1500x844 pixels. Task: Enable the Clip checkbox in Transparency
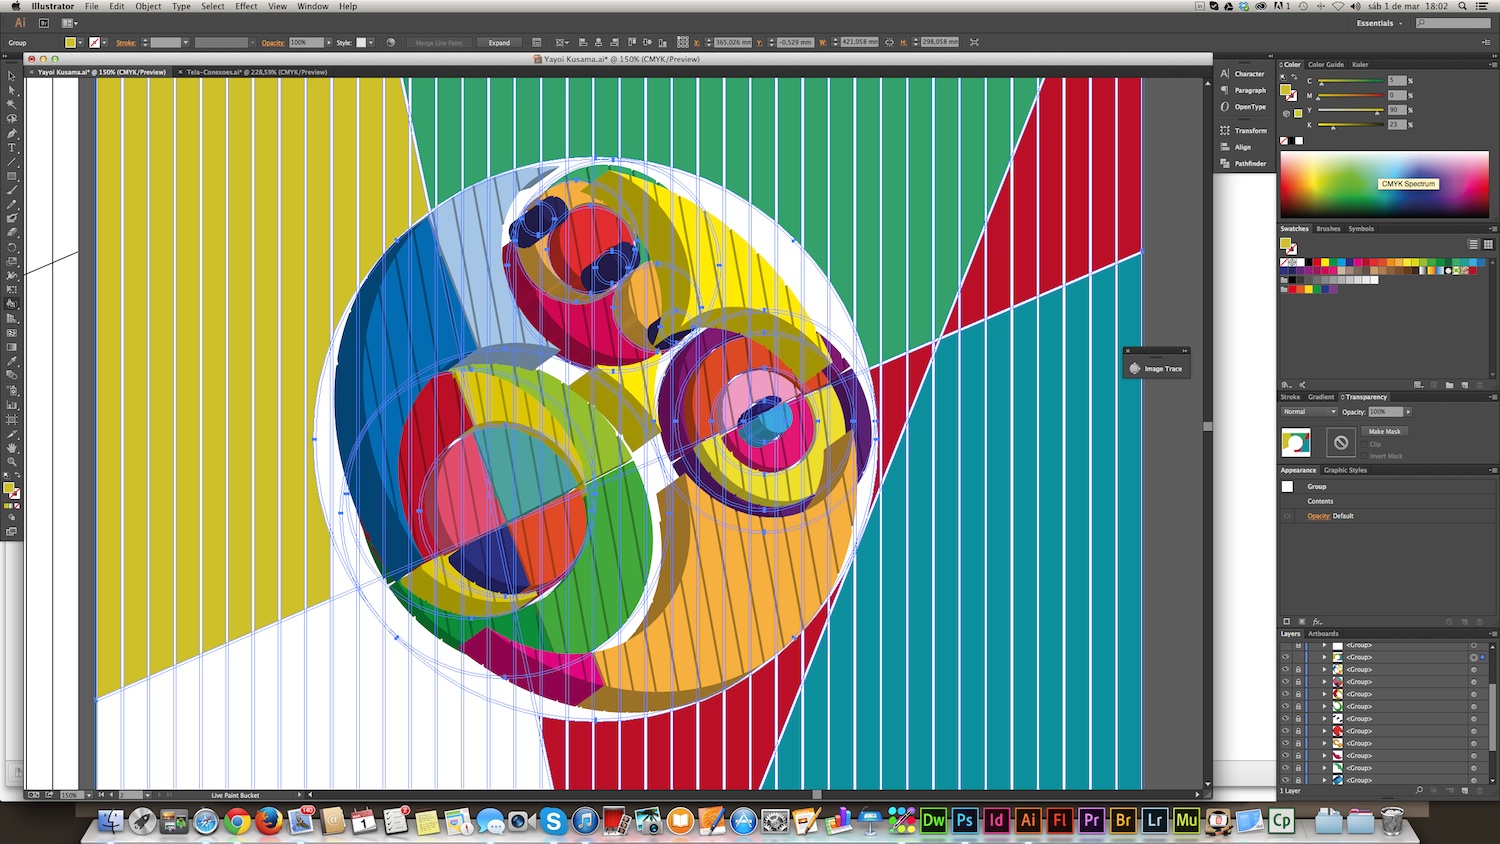pyautogui.click(x=1364, y=444)
